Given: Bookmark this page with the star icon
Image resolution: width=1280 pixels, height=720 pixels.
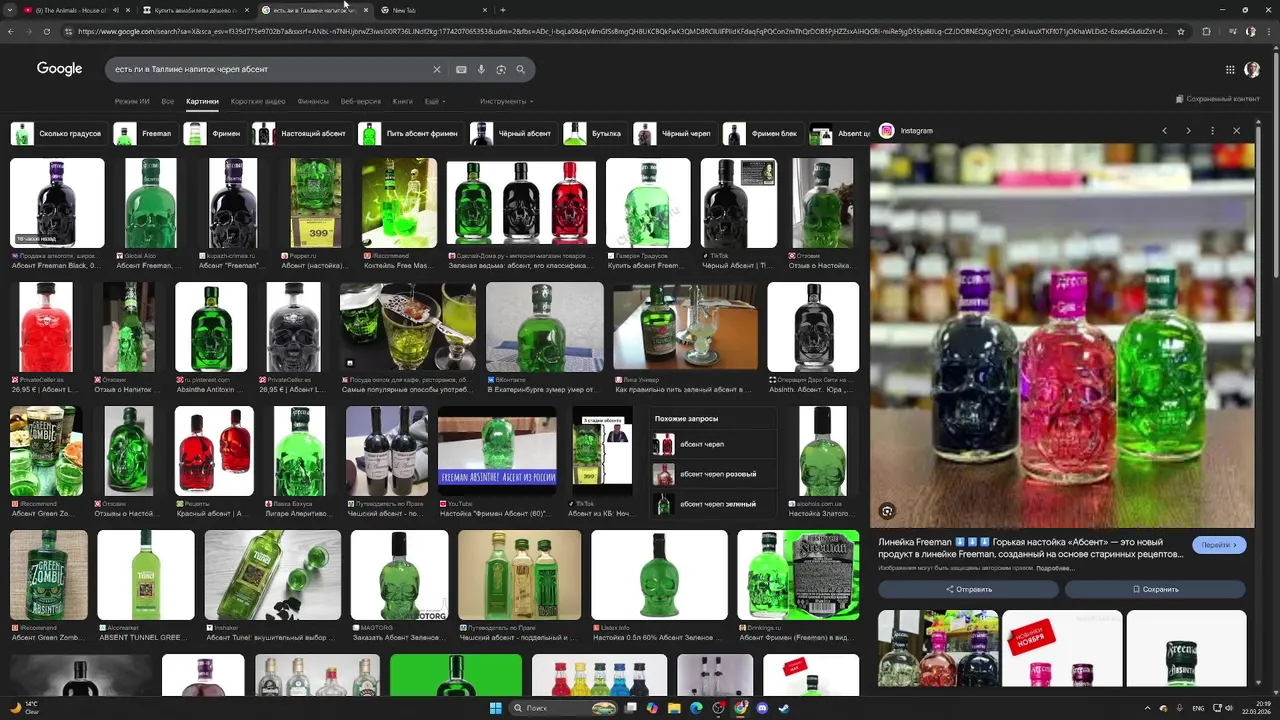Looking at the screenshot, I should [1181, 31].
